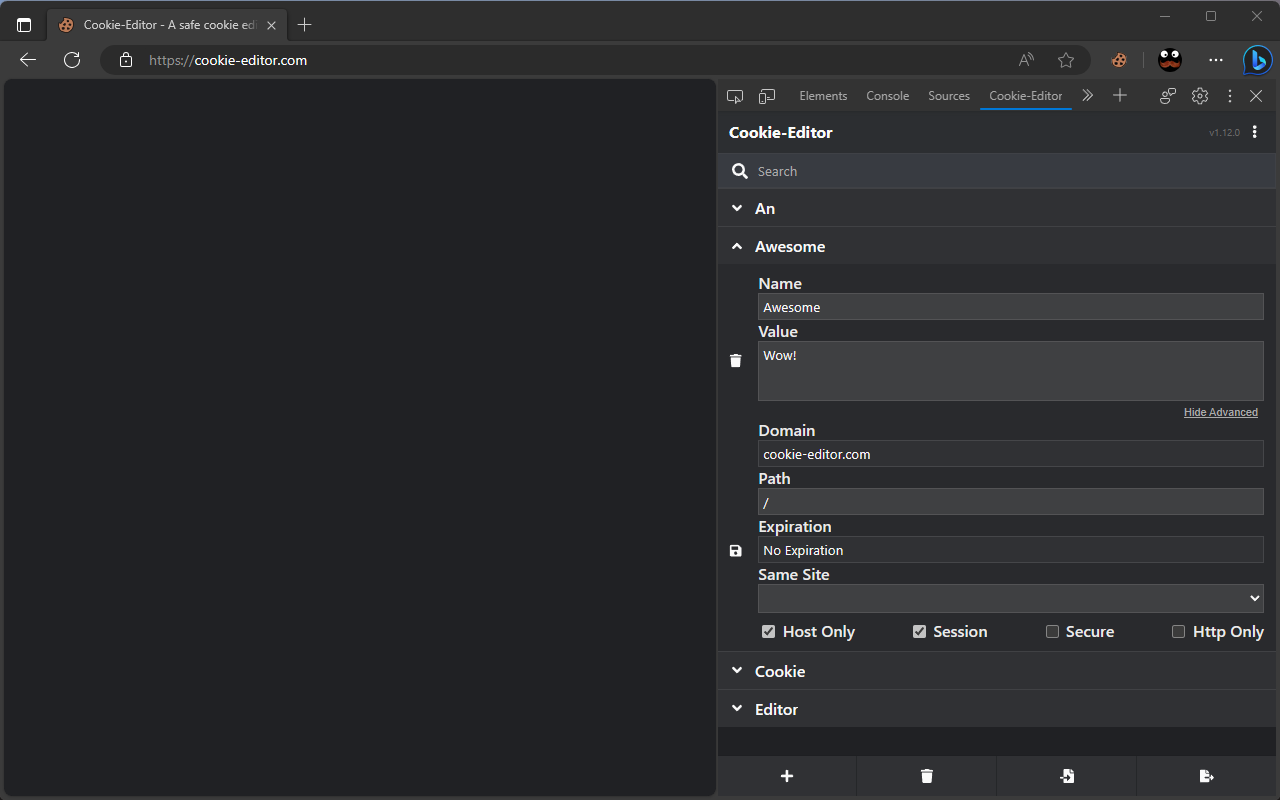Activate the inspect element tool
Viewport: 1280px width, 800px height.
pyautogui.click(x=735, y=96)
